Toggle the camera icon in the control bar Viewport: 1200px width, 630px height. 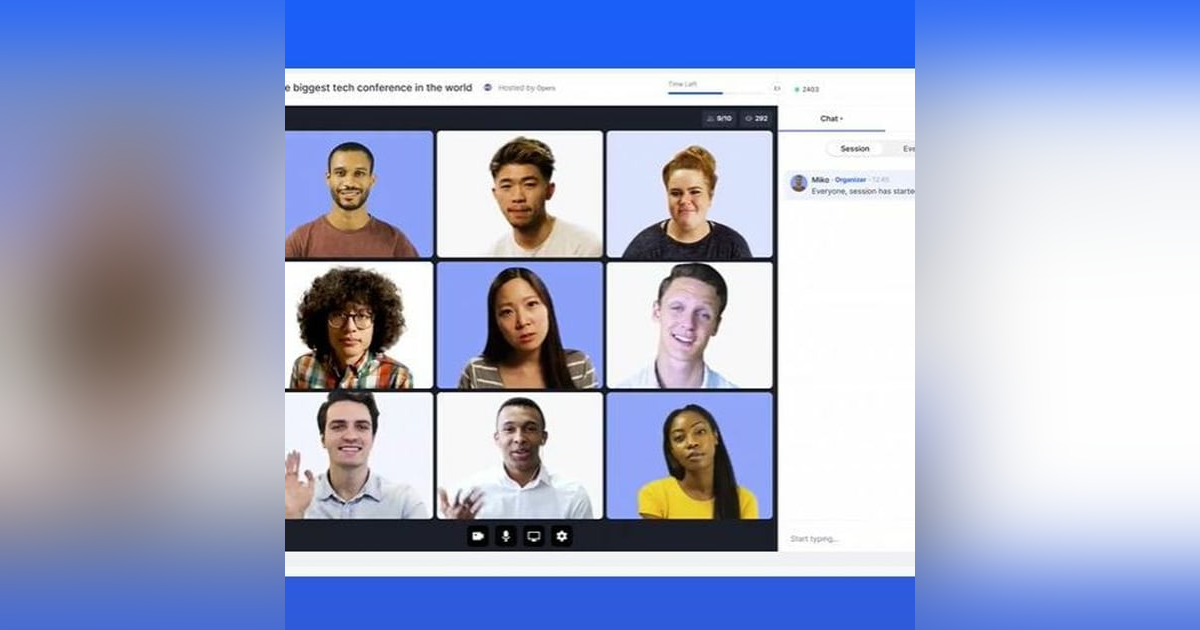(478, 537)
